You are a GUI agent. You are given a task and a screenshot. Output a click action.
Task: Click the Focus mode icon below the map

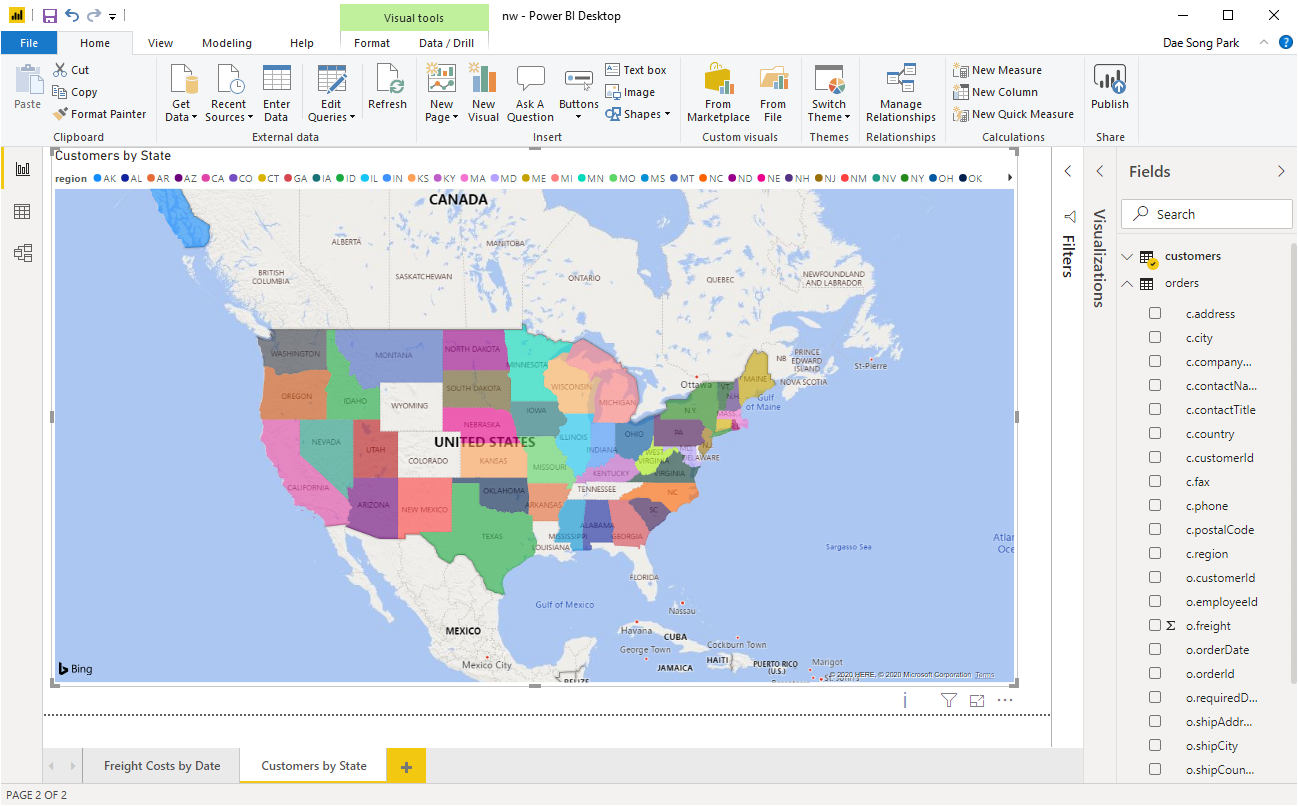pos(977,701)
